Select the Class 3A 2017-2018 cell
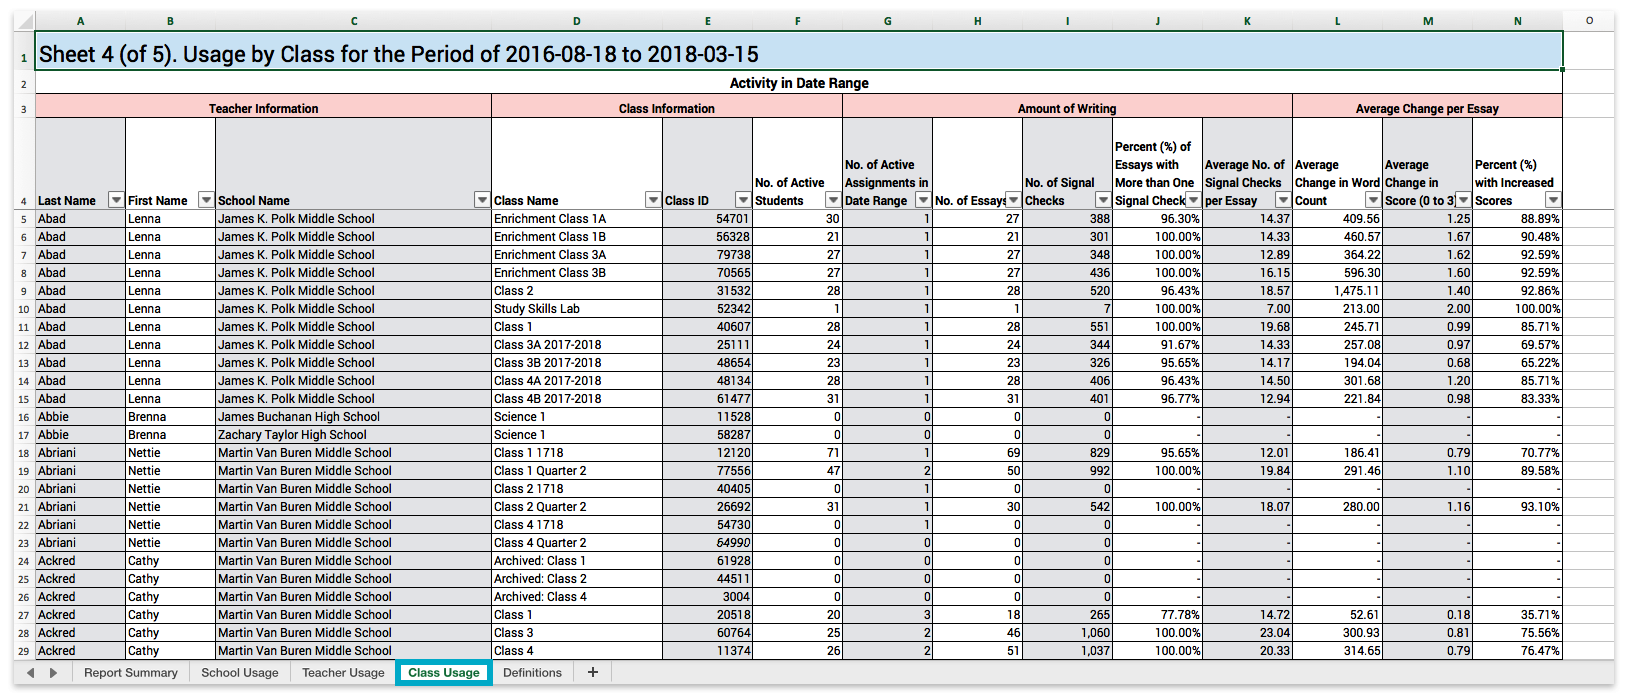The width and height of the screenshot is (1628, 699). pos(577,345)
